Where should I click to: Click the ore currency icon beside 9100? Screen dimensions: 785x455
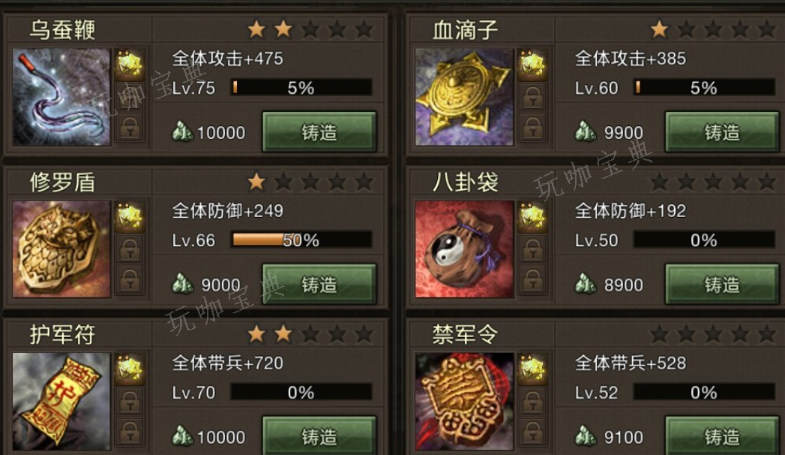coord(585,437)
